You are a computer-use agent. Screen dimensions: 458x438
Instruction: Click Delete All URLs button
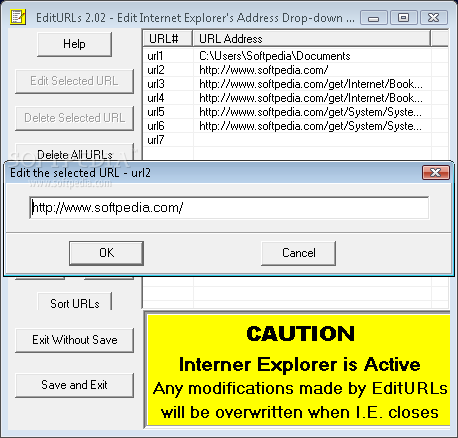[74, 153]
